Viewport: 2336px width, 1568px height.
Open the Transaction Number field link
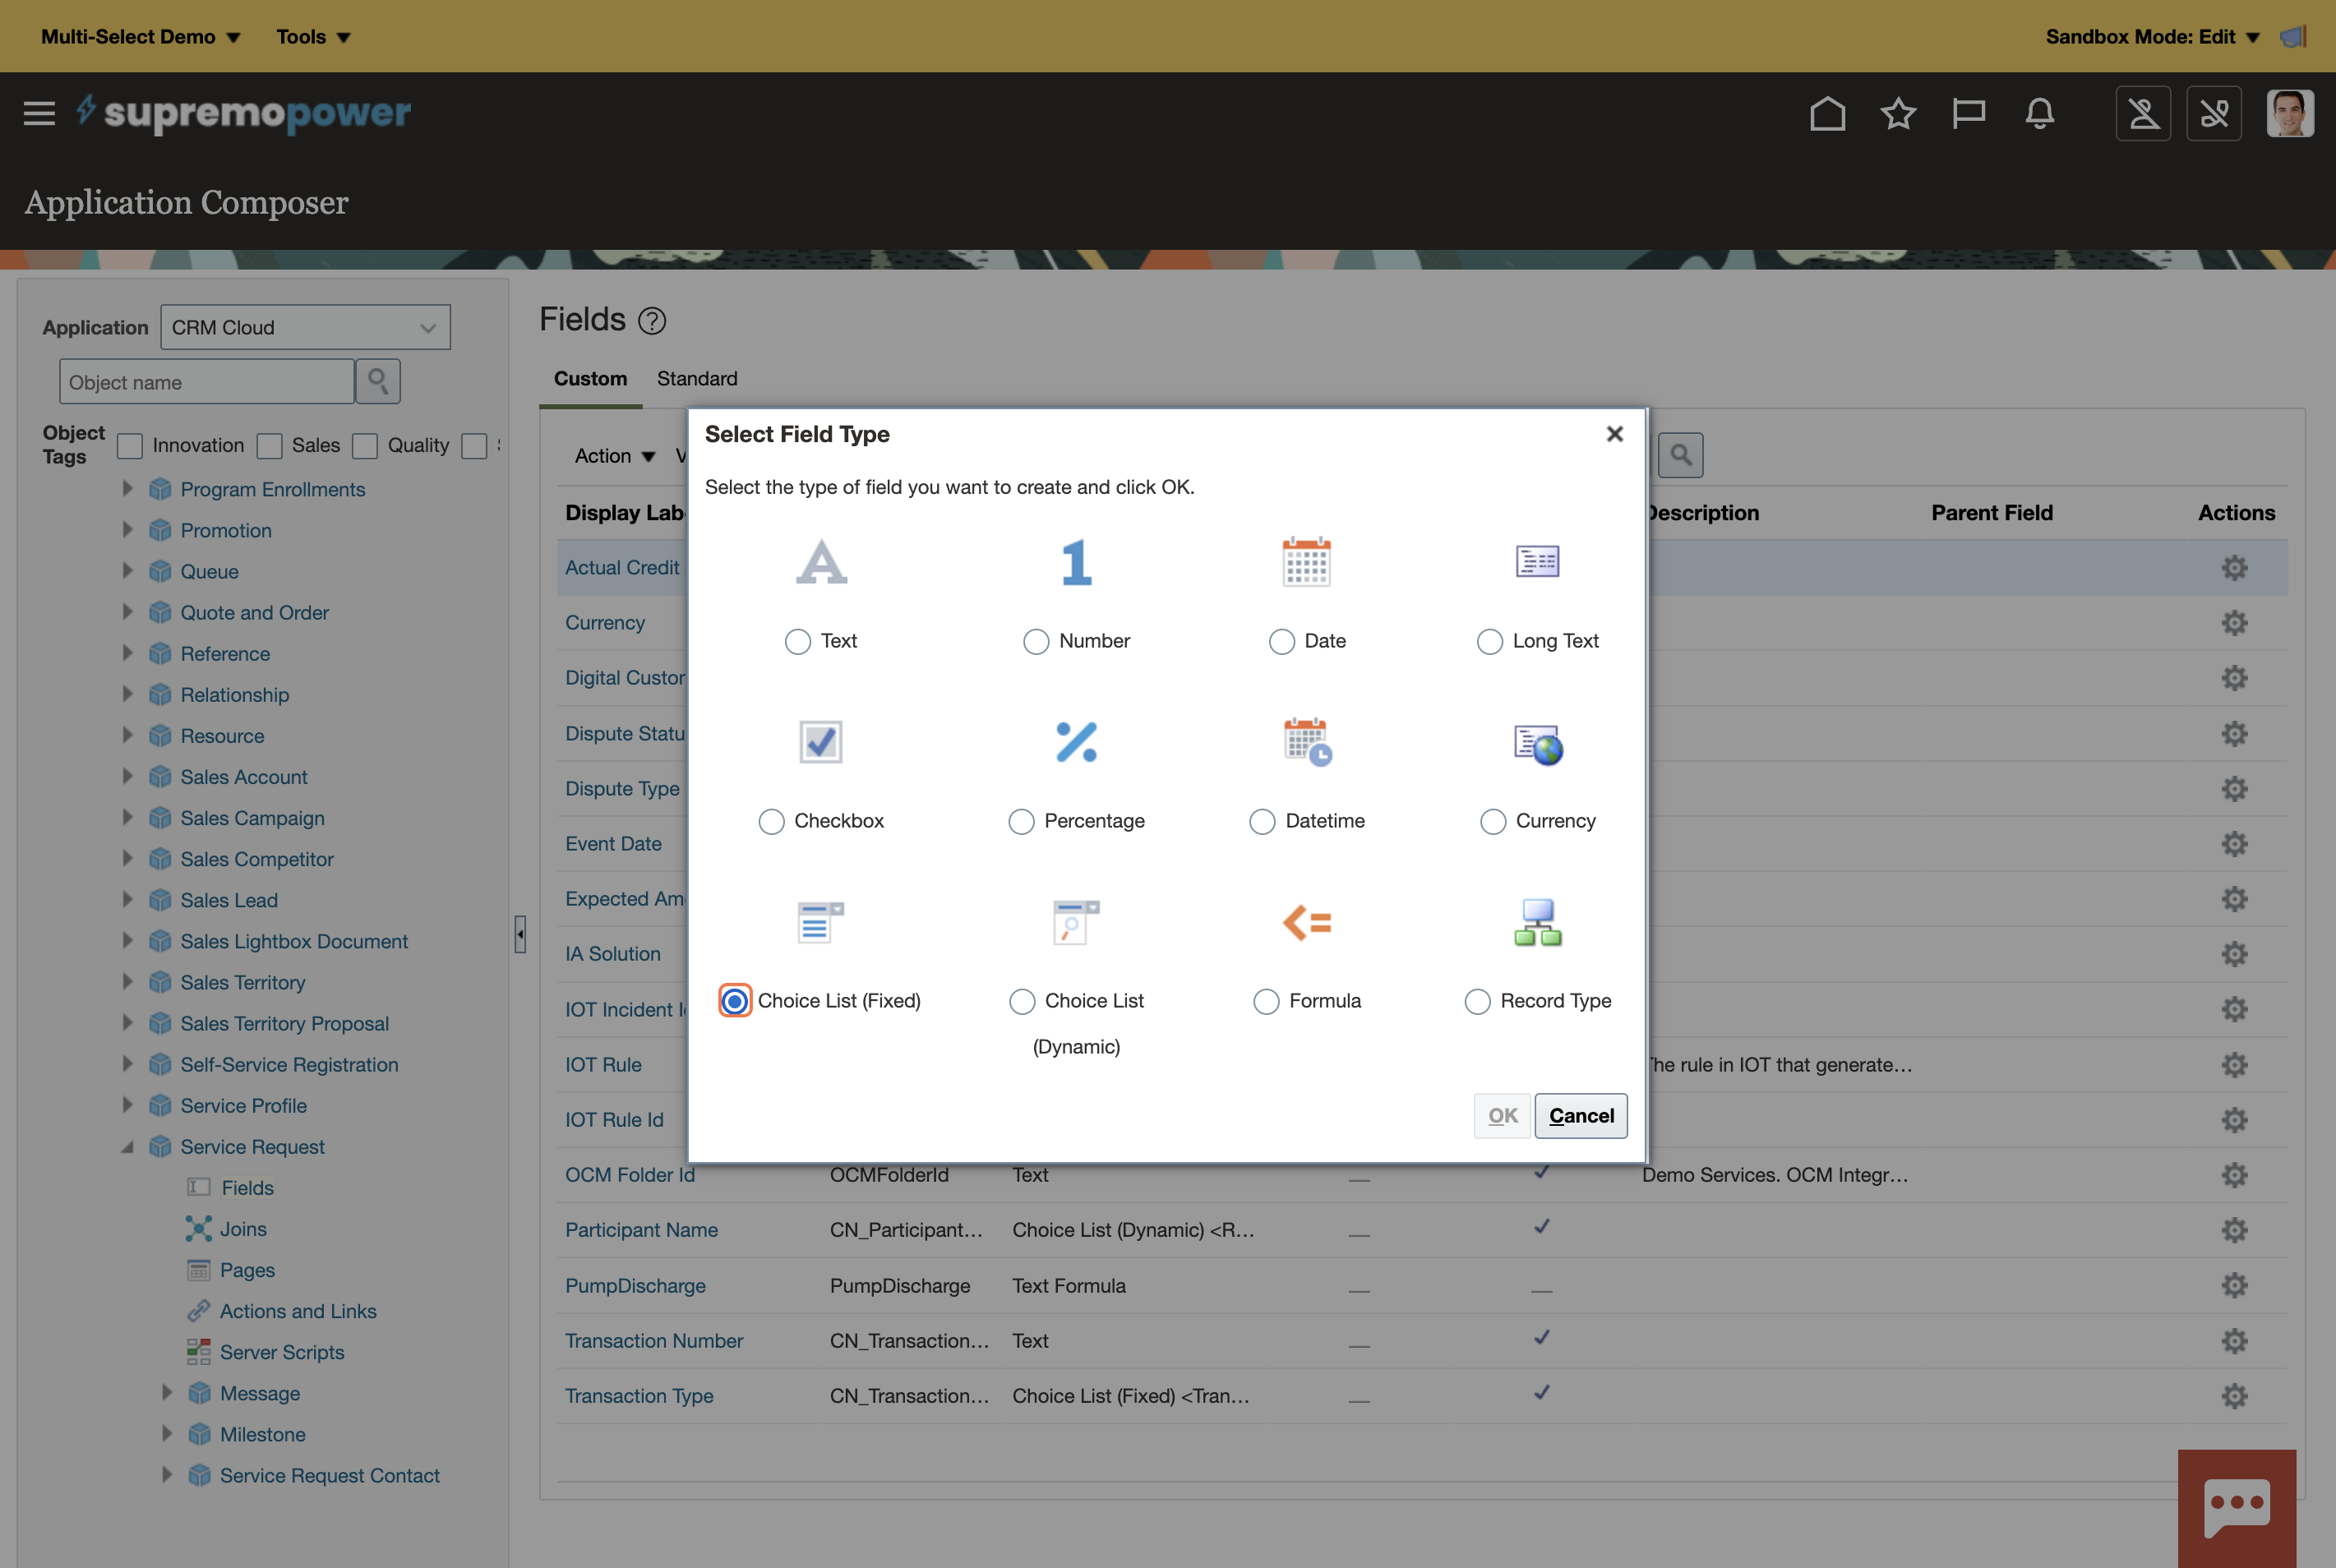pyautogui.click(x=654, y=1340)
